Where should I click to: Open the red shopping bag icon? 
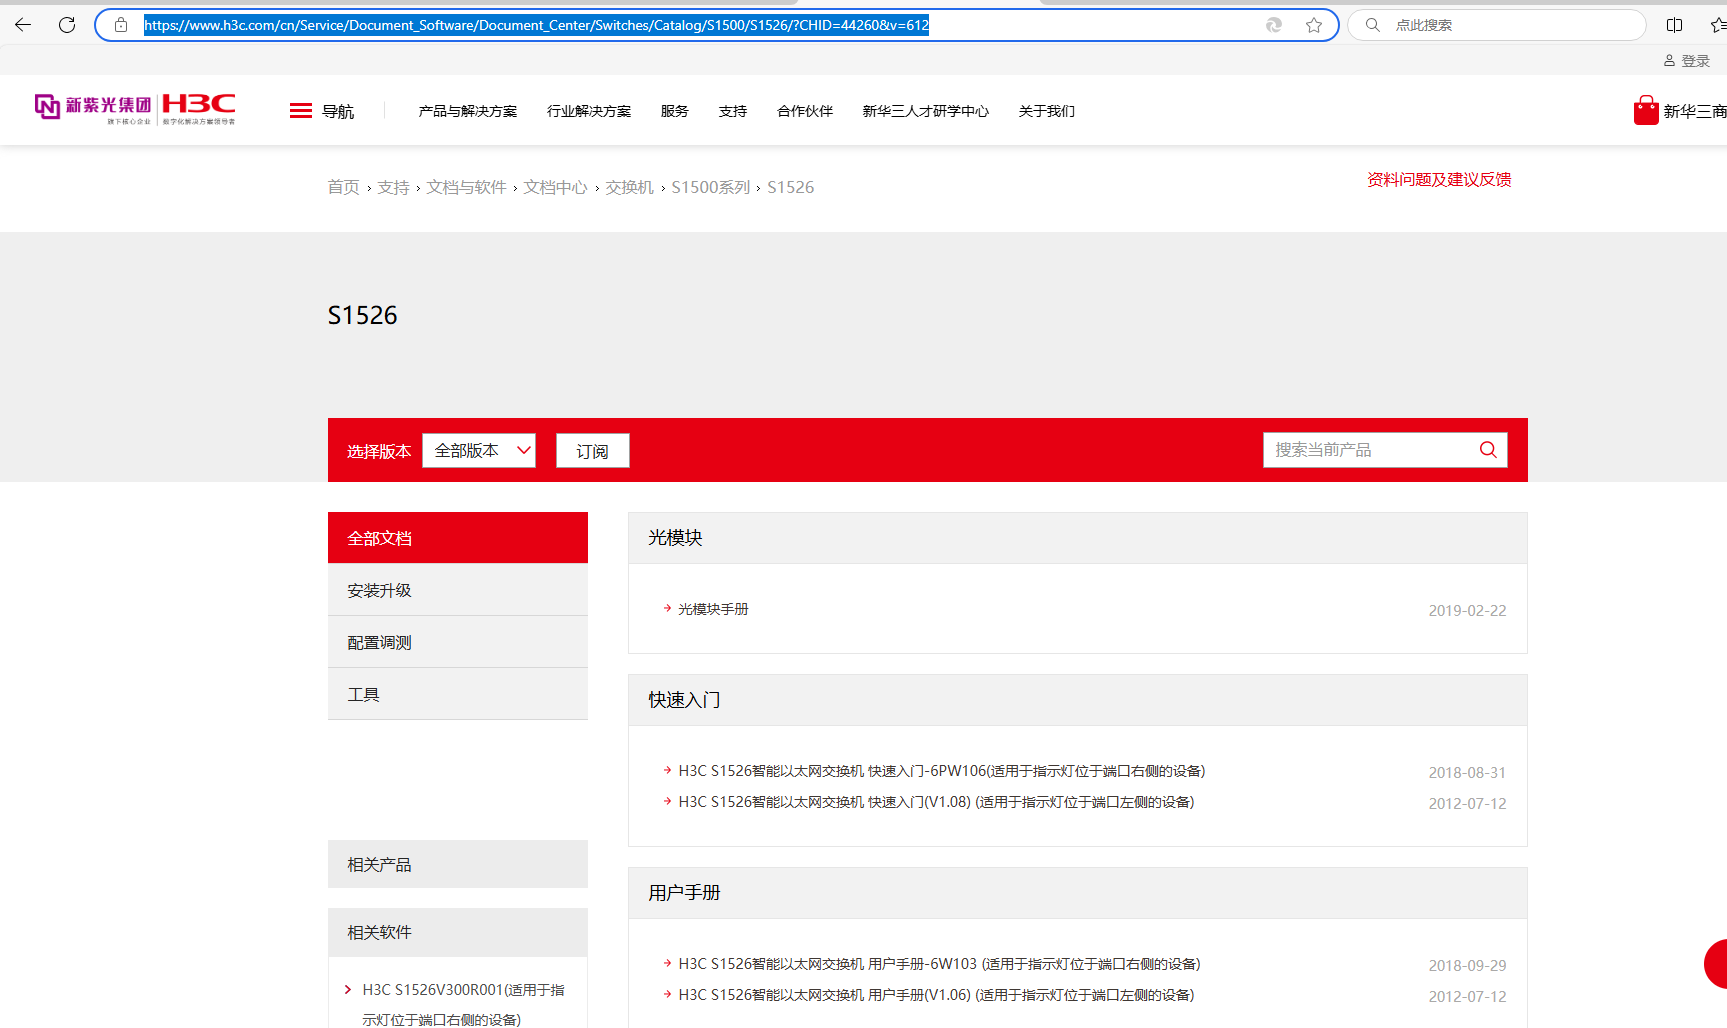click(1645, 110)
